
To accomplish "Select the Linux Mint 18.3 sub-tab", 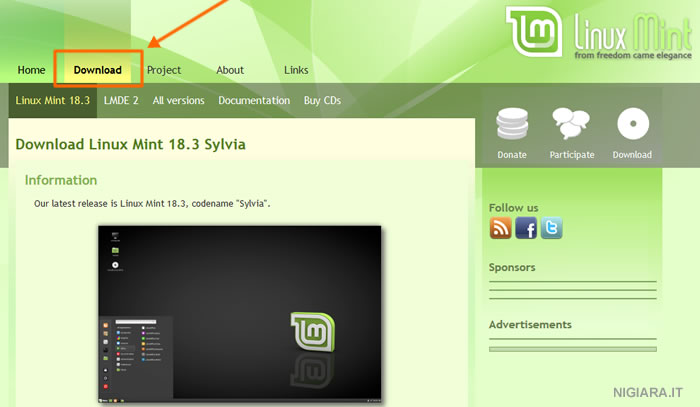I will pyautogui.click(x=52, y=101).
